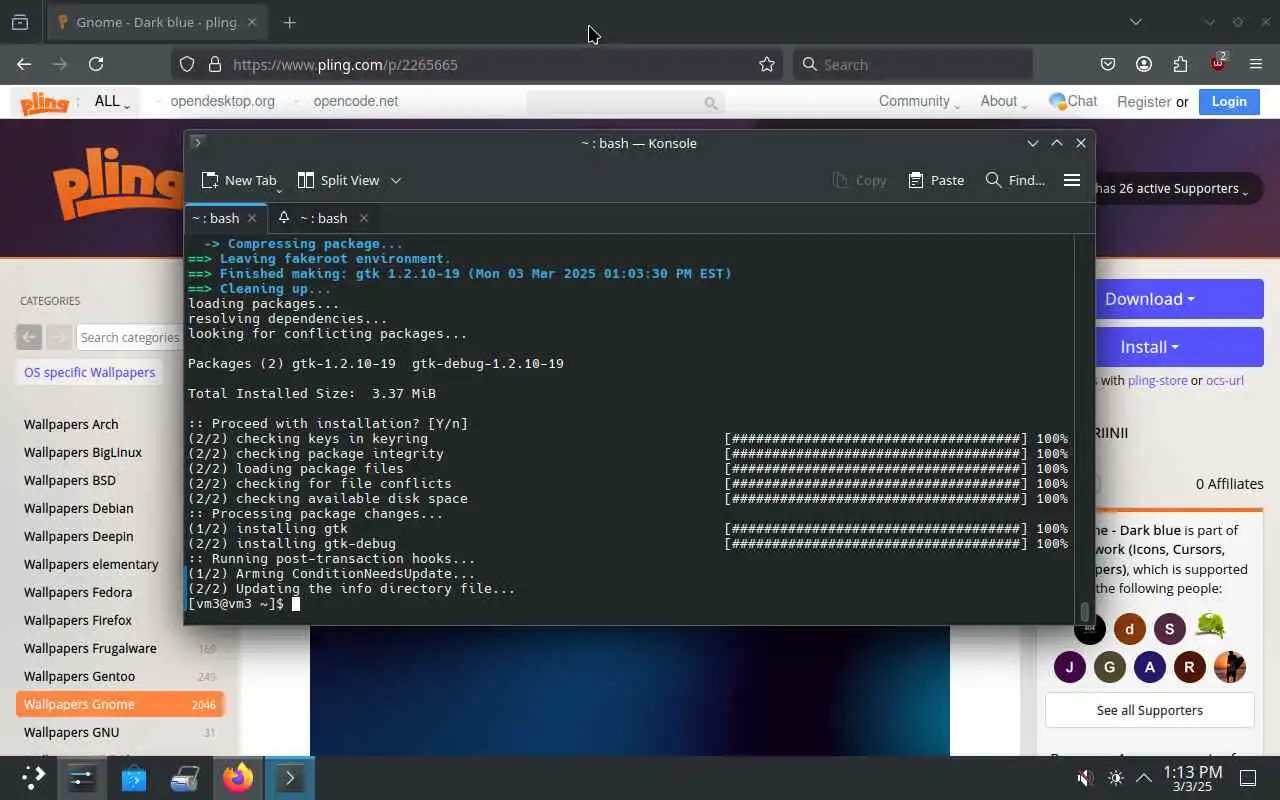This screenshot has width=1280, height=800.
Task: Click the Konsole window menu icon in the title bar
Action: 197,142
